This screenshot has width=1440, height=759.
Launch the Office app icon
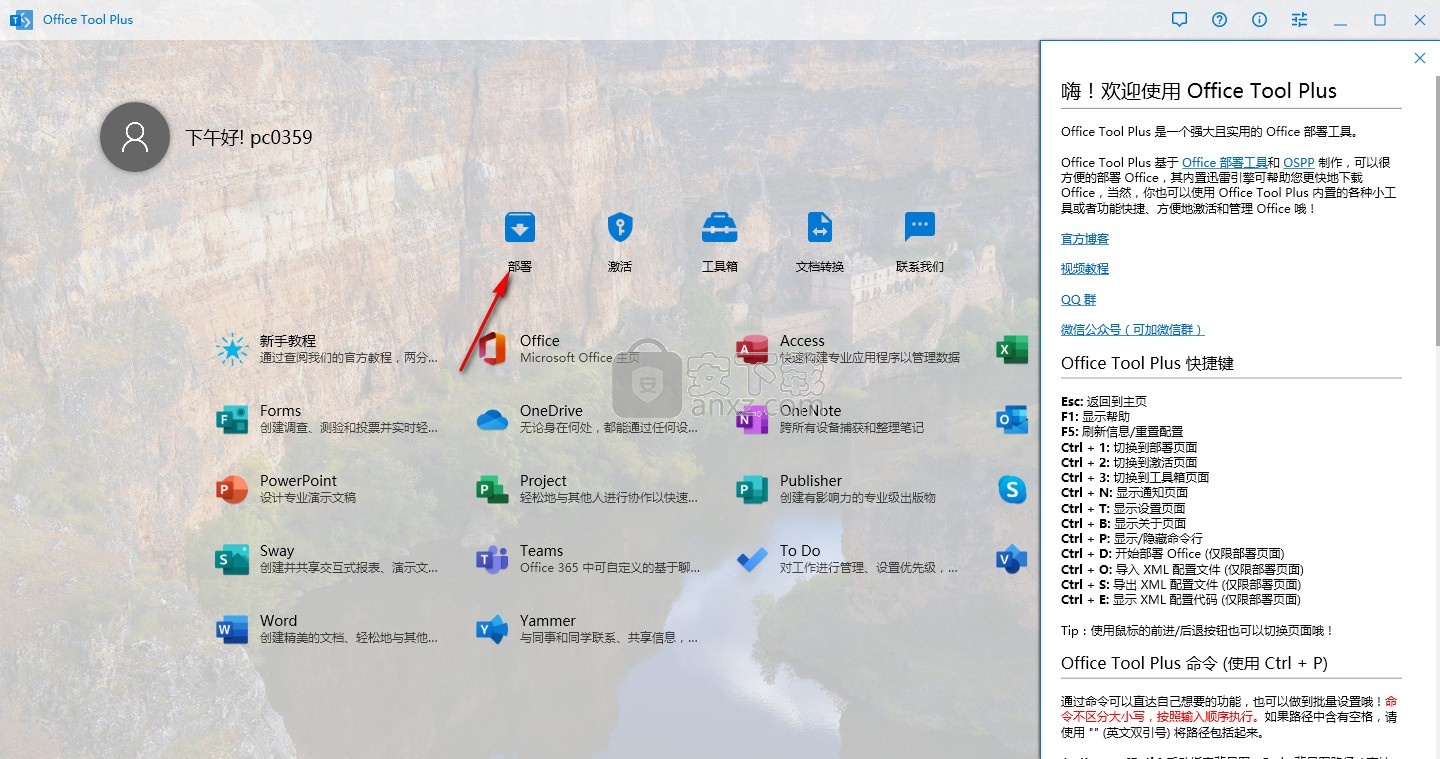coord(492,349)
